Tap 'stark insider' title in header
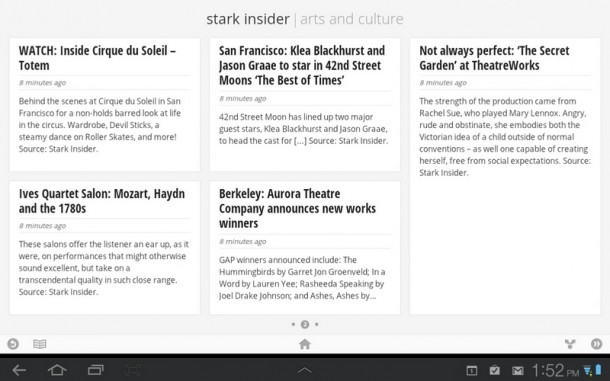 [x=248, y=19]
